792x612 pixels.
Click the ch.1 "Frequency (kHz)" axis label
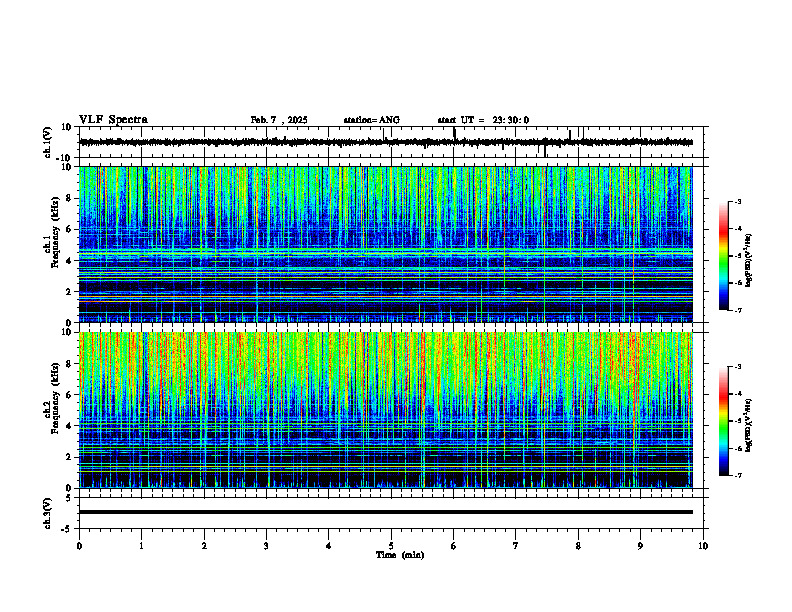click(55, 232)
